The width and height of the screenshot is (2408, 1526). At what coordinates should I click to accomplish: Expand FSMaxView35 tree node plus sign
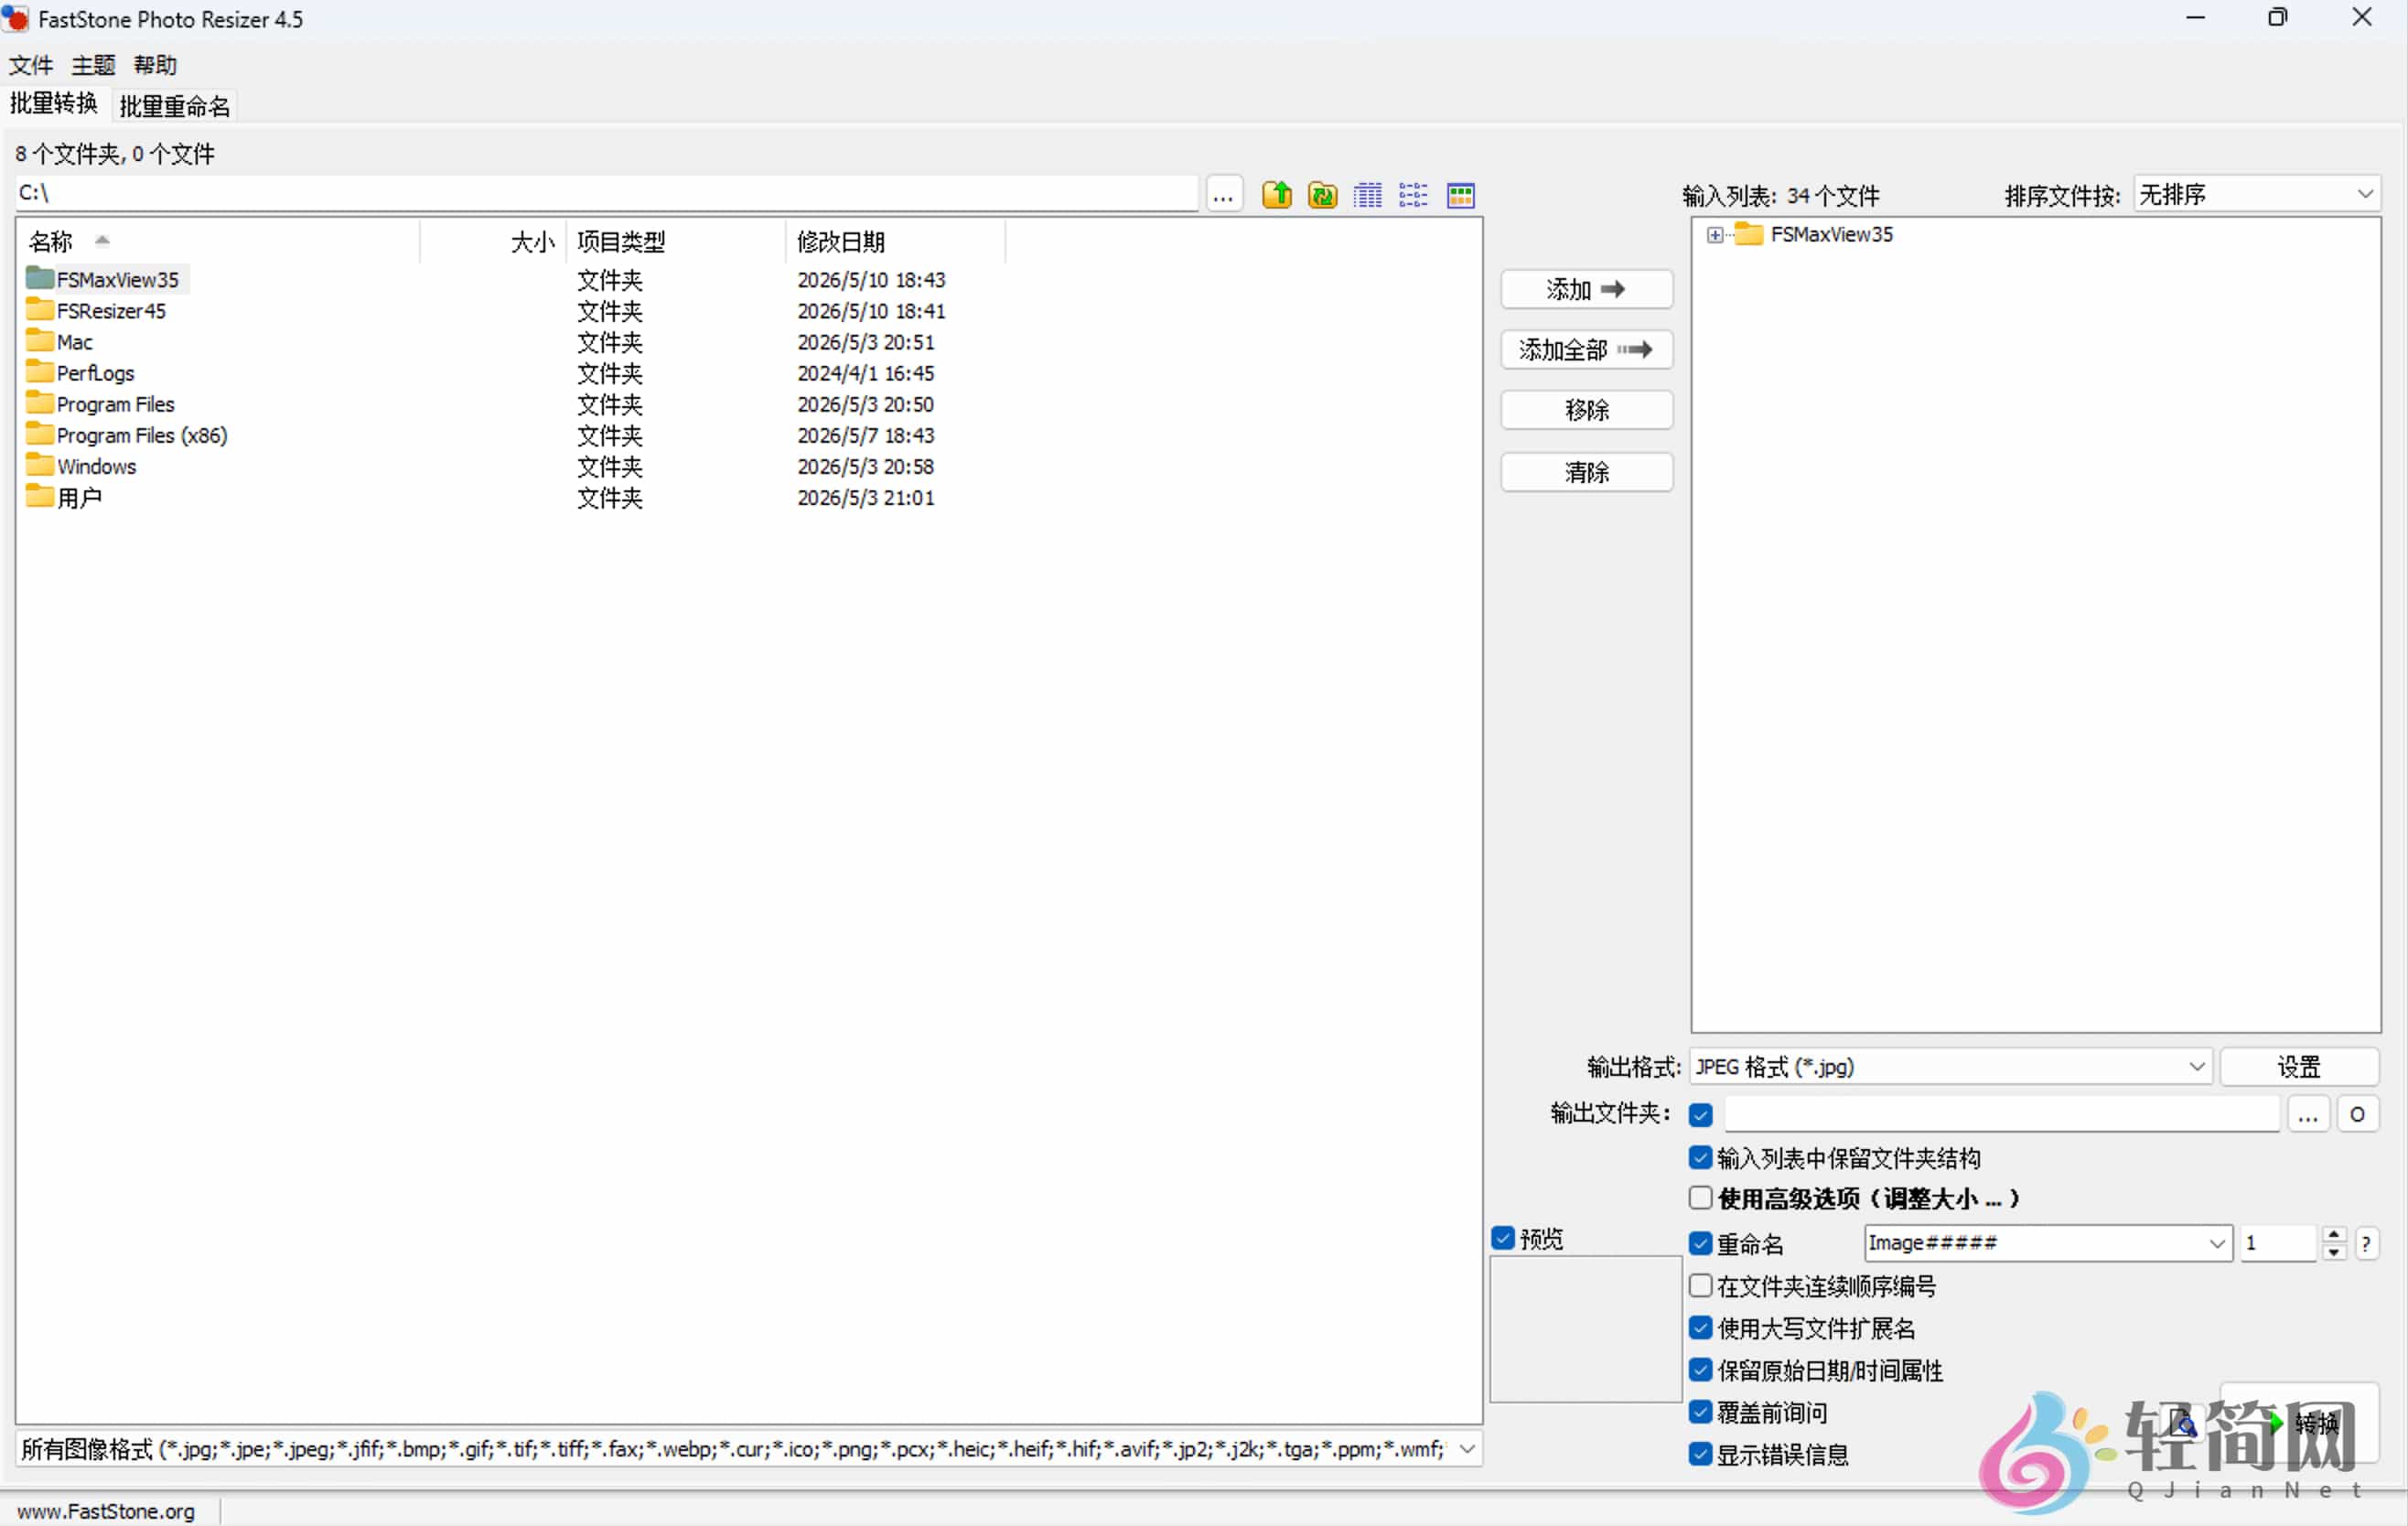1714,235
